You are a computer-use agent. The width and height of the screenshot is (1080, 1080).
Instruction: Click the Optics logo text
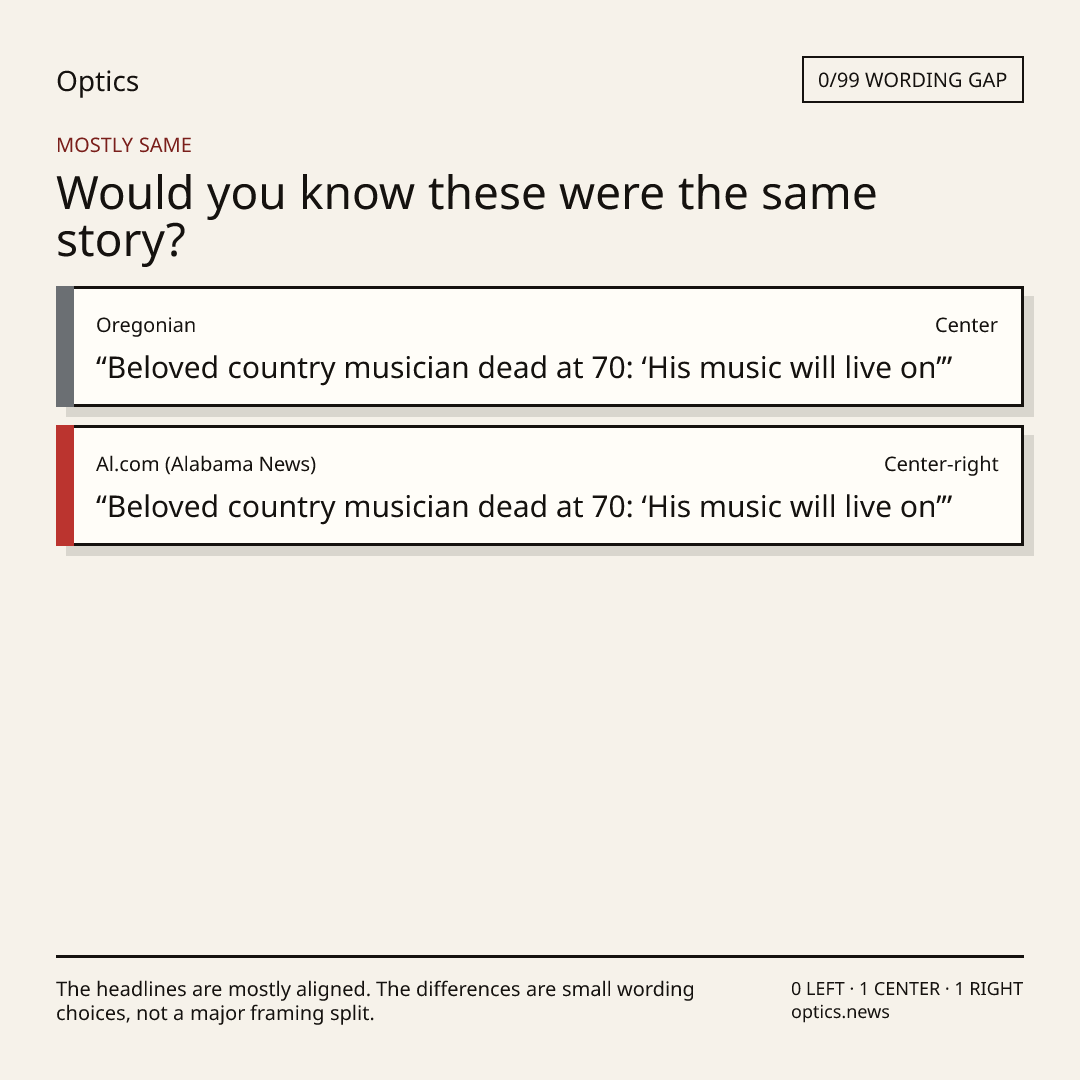97,81
